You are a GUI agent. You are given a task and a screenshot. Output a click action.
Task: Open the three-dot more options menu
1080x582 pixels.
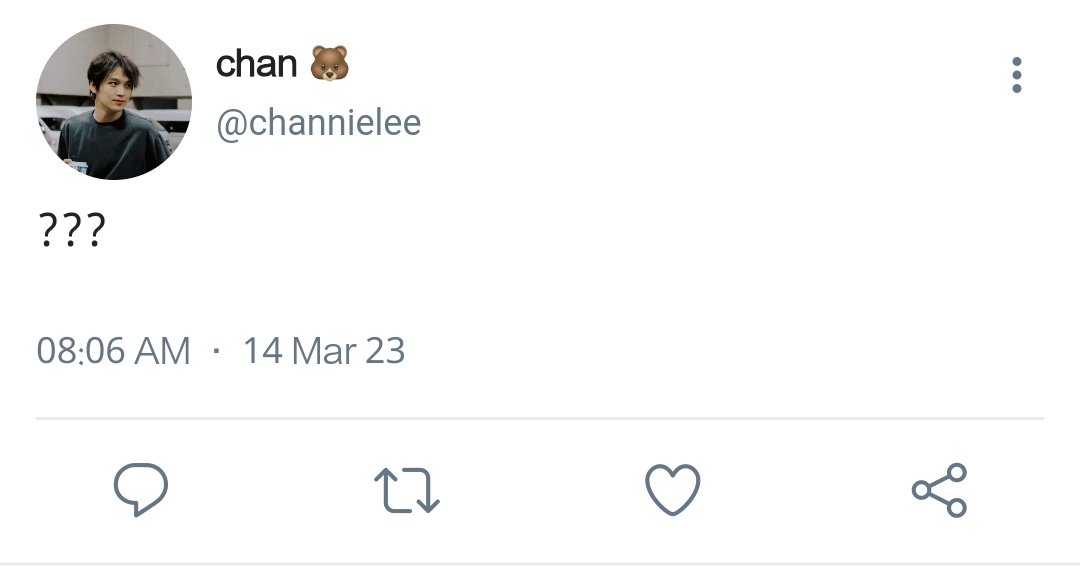click(1017, 75)
